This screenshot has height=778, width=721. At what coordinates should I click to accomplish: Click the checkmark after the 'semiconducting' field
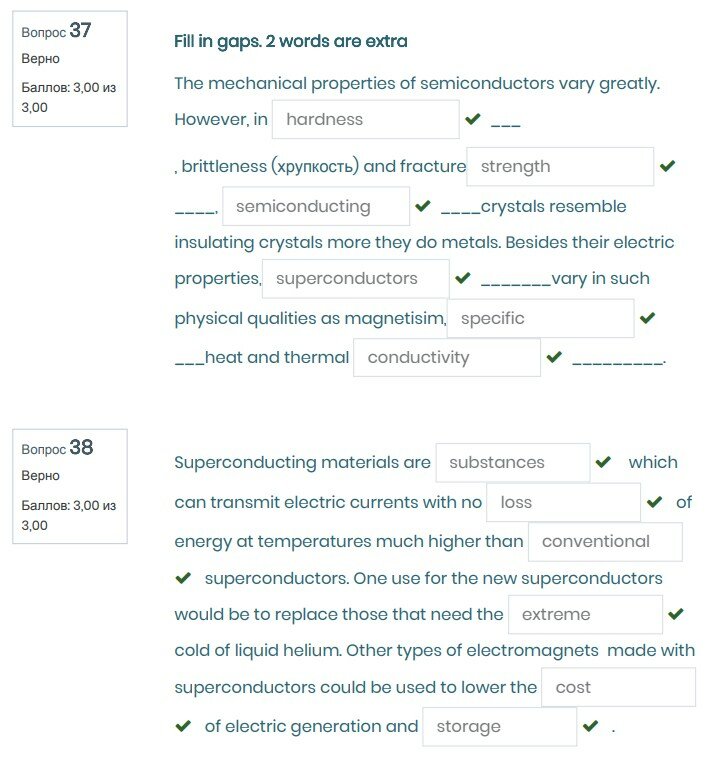pyautogui.click(x=423, y=206)
